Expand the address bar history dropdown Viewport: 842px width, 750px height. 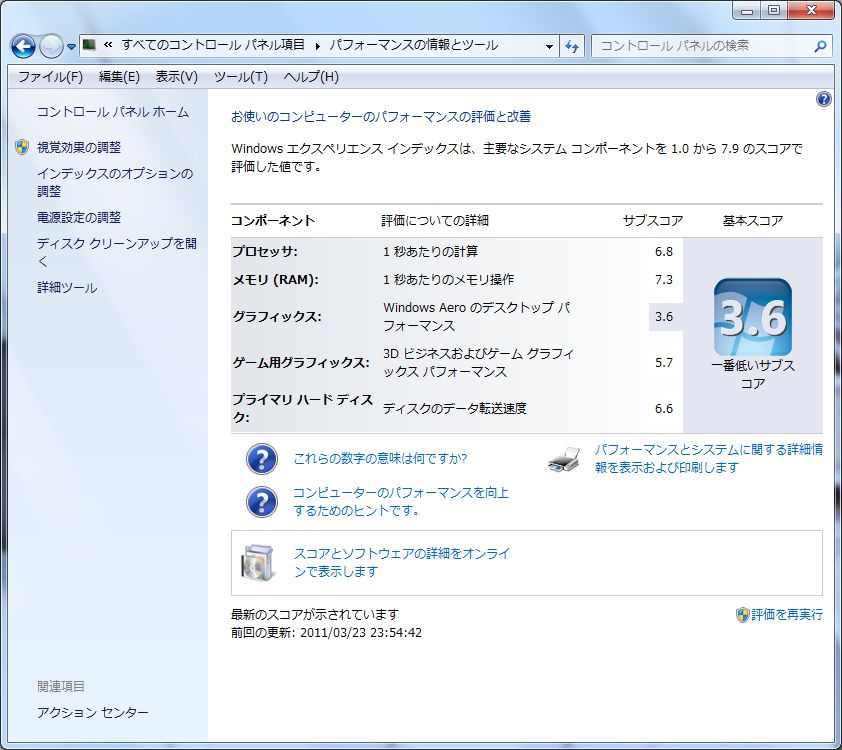(x=549, y=46)
